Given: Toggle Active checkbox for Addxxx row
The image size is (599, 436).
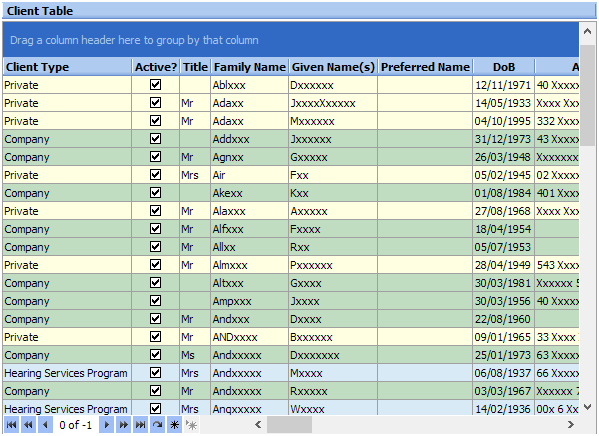Looking at the screenshot, I should pos(155,138).
